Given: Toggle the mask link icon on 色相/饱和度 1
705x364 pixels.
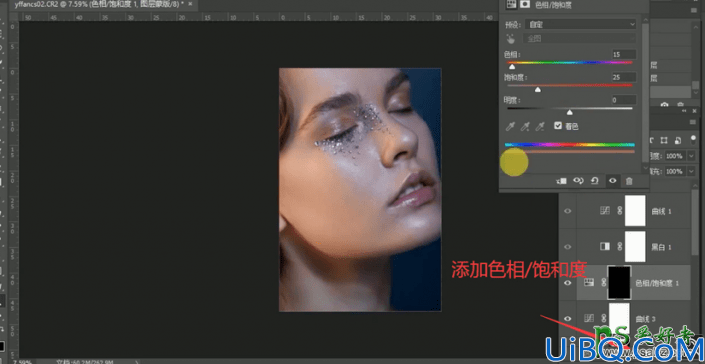Looking at the screenshot, I should tap(603, 283).
